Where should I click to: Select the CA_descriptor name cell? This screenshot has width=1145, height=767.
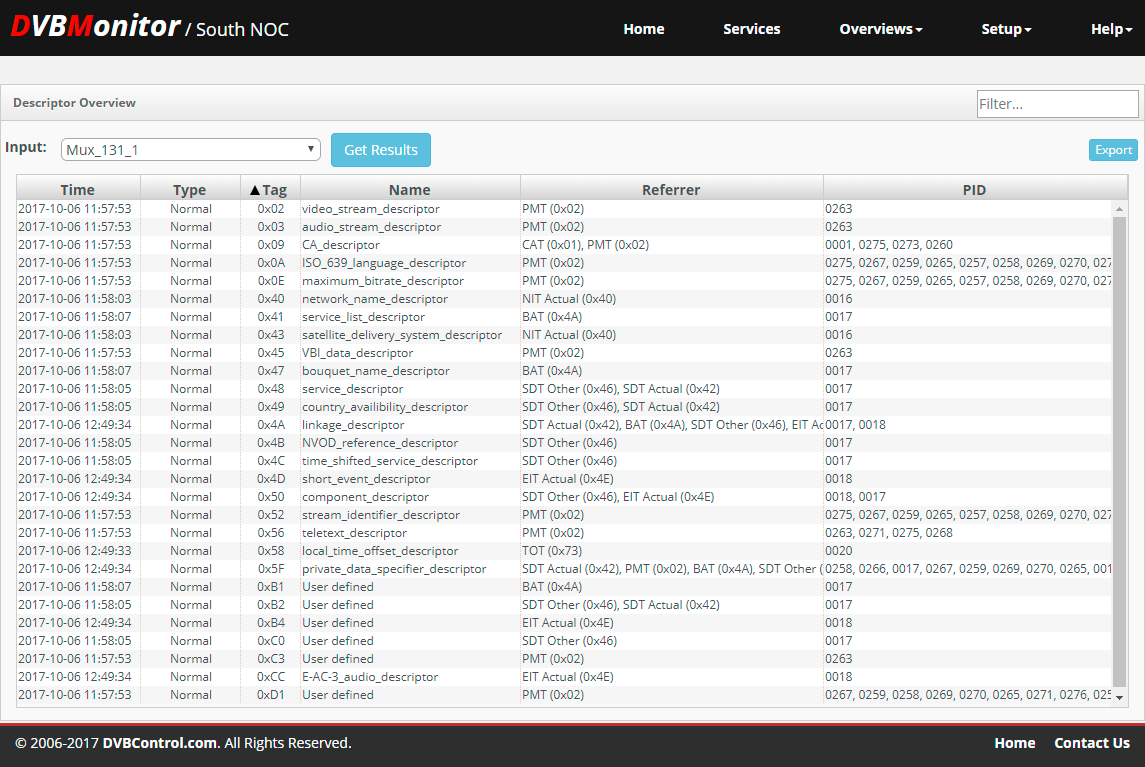341,245
